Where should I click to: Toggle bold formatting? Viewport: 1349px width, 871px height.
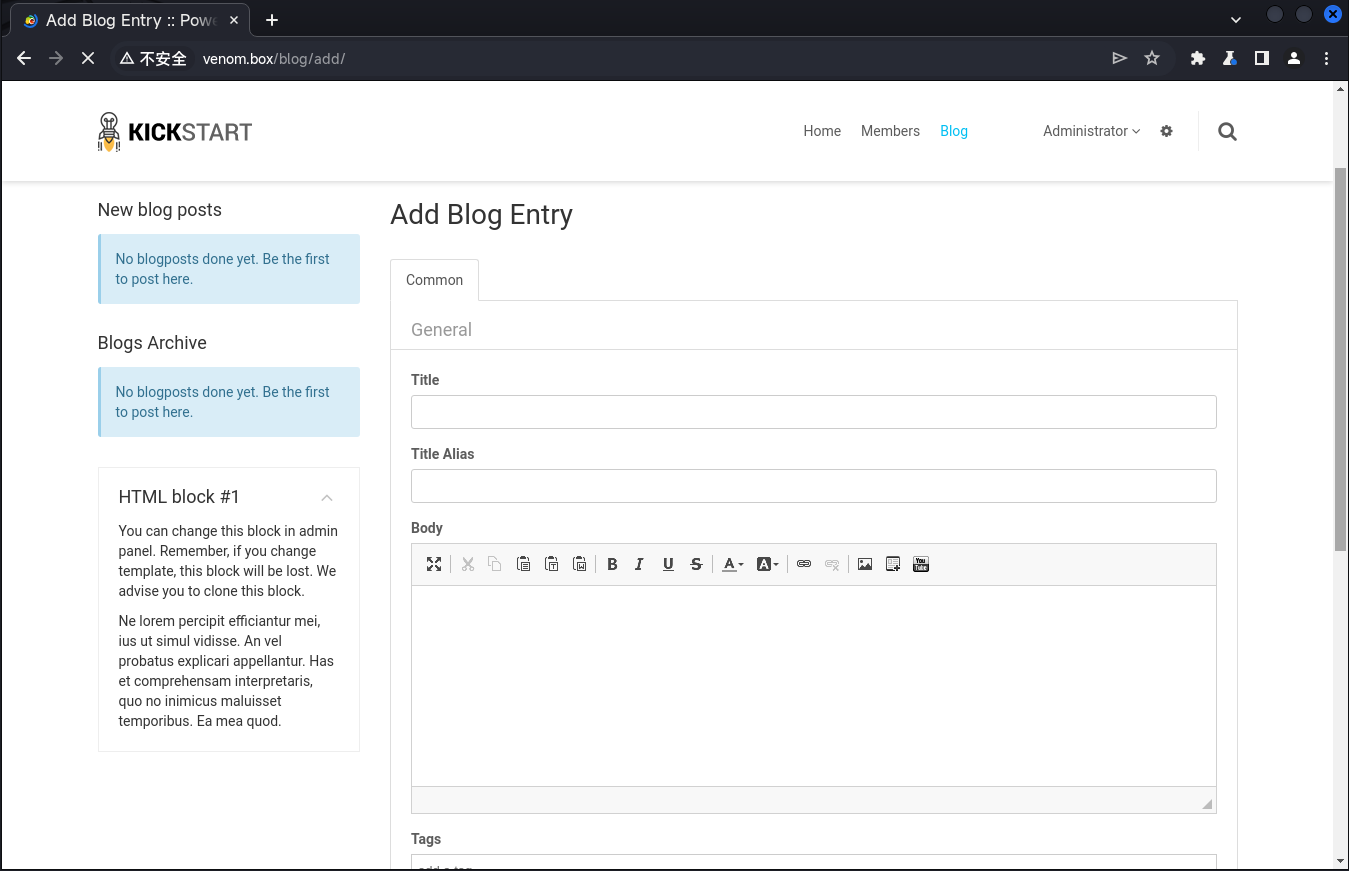coord(612,564)
